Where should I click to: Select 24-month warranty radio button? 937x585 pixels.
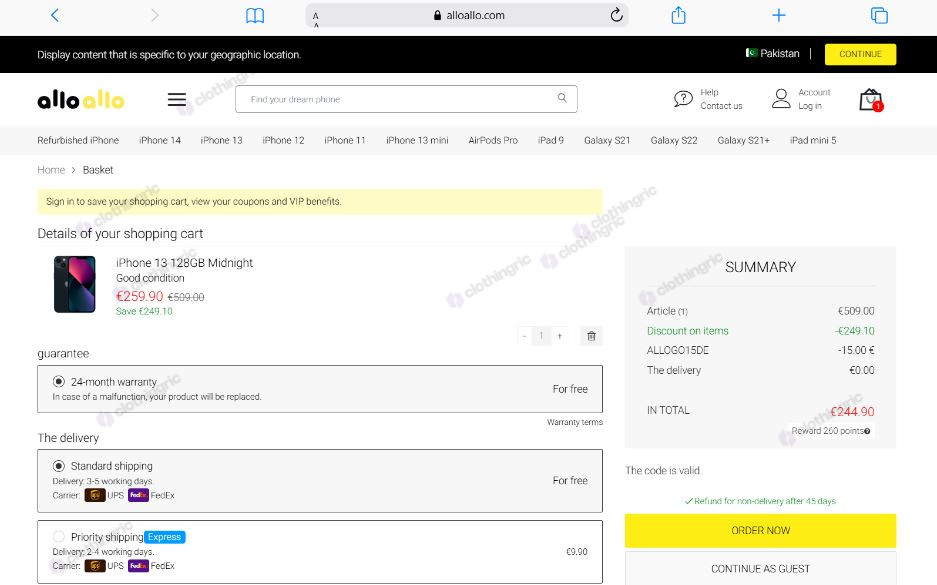tap(59, 381)
